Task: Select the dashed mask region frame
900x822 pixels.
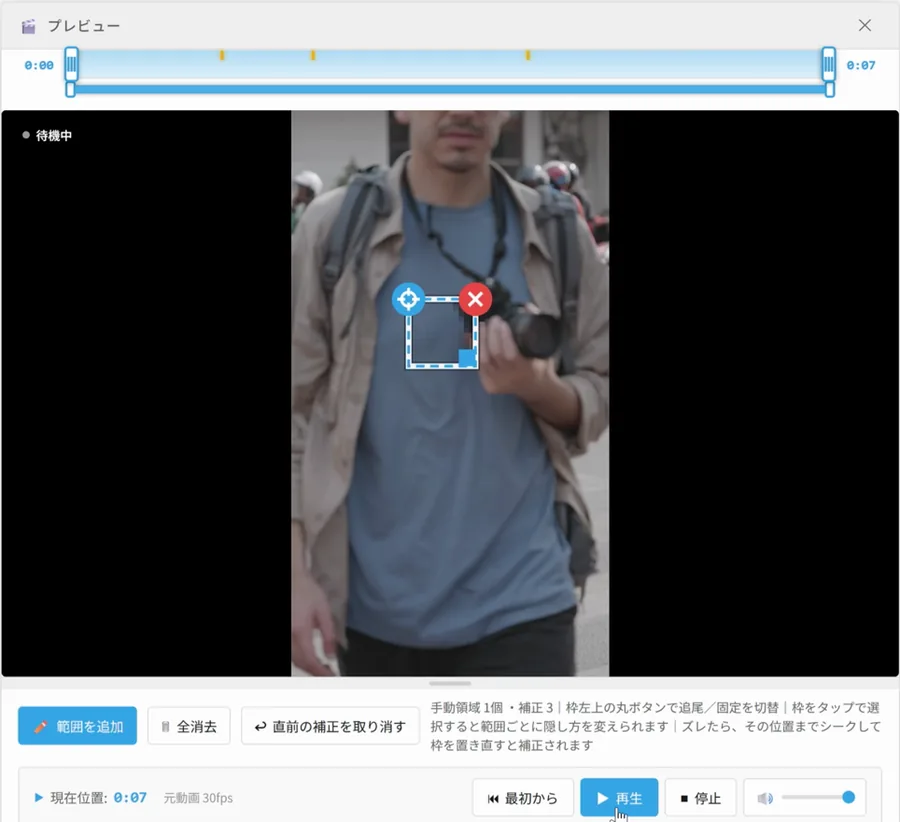Action: [x=442, y=333]
